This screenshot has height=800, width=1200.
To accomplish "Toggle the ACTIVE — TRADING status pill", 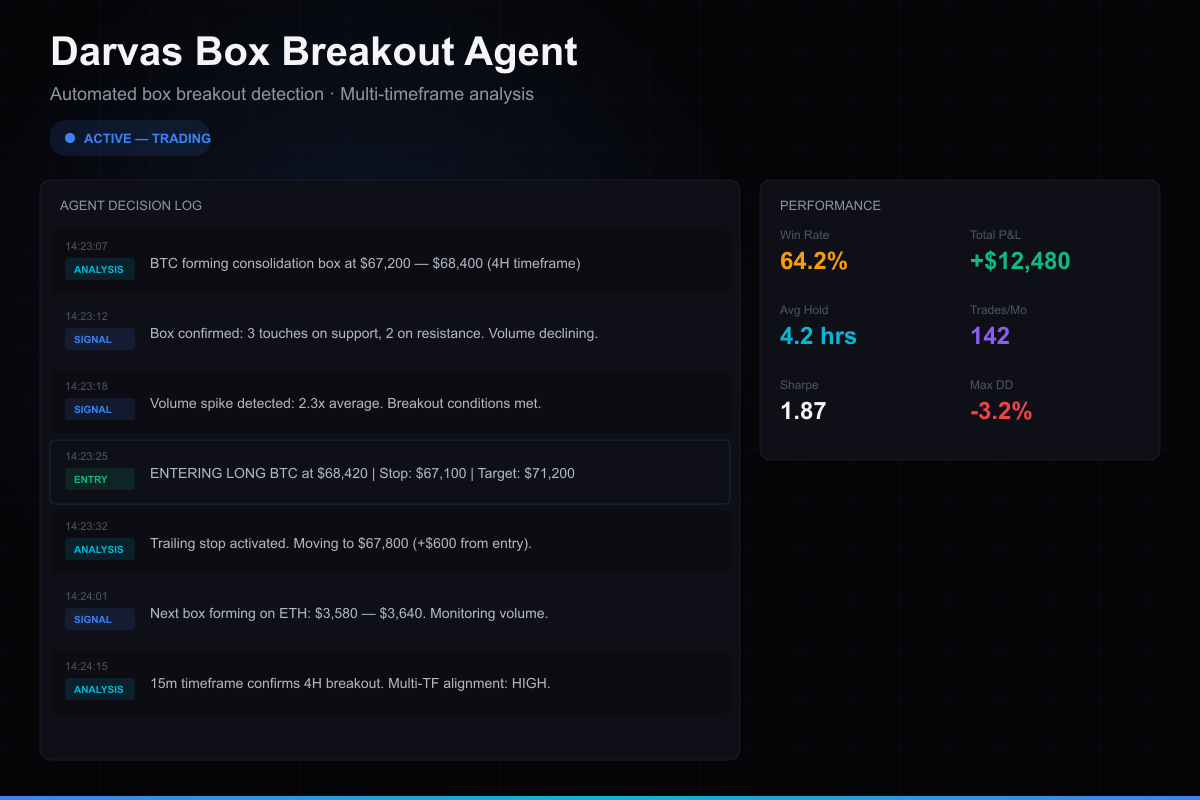I will 130,137.
